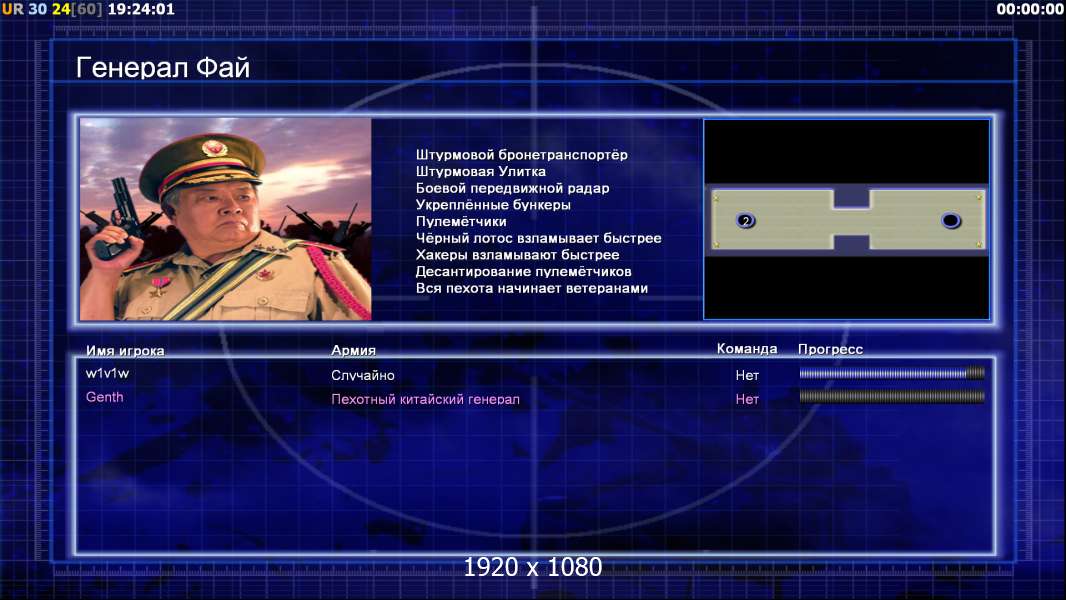Viewport: 1066px width, 600px height.
Task: Click player name 'Genth'
Action: [105, 397]
